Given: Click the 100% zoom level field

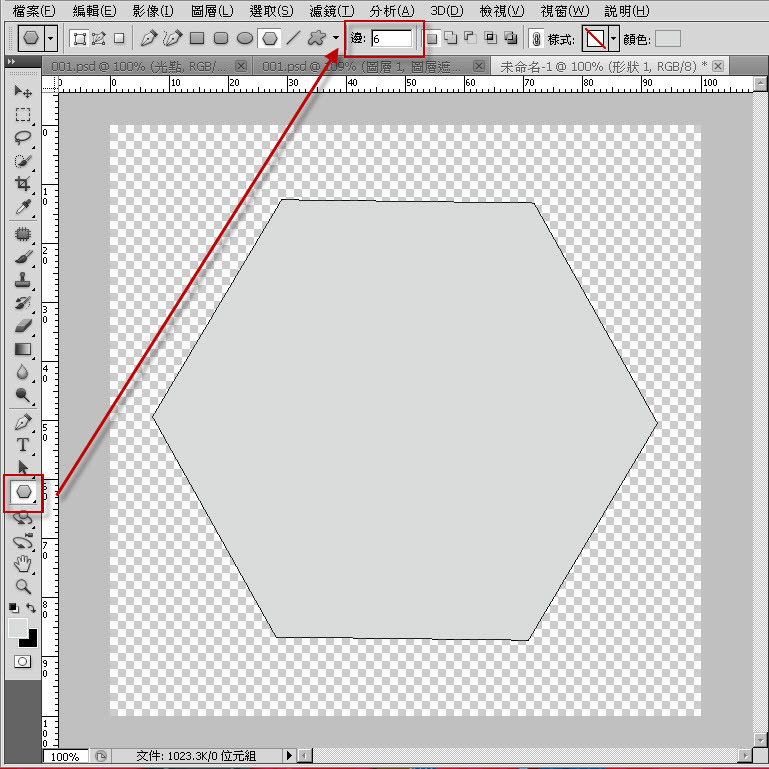Looking at the screenshot, I should click(65, 756).
